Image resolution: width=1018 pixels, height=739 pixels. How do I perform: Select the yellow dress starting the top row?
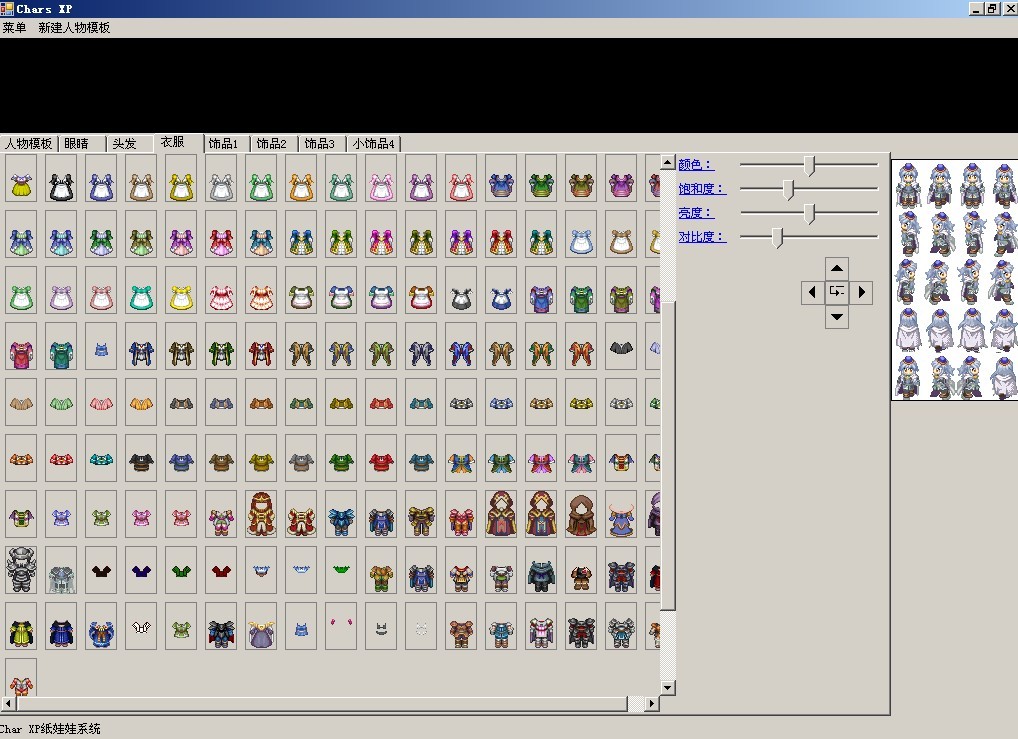pos(21,178)
